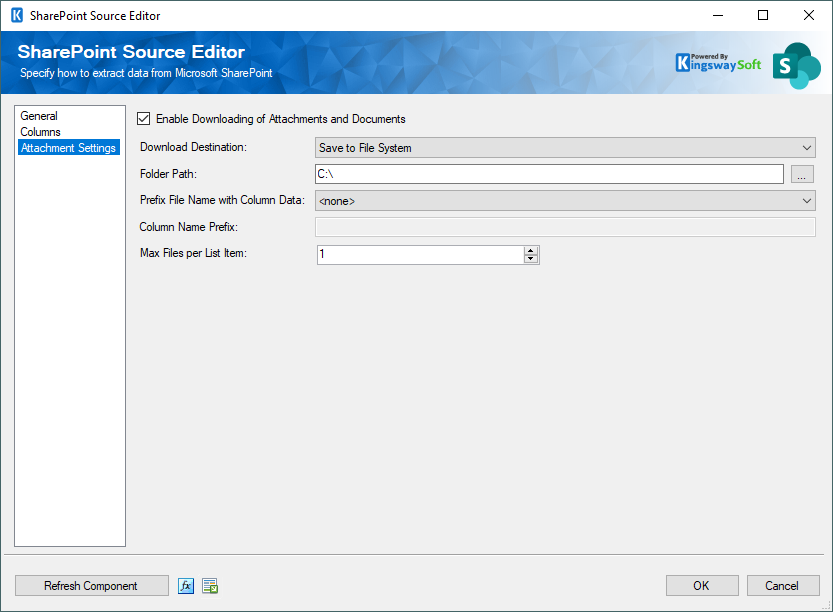The width and height of the screenshot is (833, 612).
Task: Click the Folder Path input field
Action: [x=549, y=174]
